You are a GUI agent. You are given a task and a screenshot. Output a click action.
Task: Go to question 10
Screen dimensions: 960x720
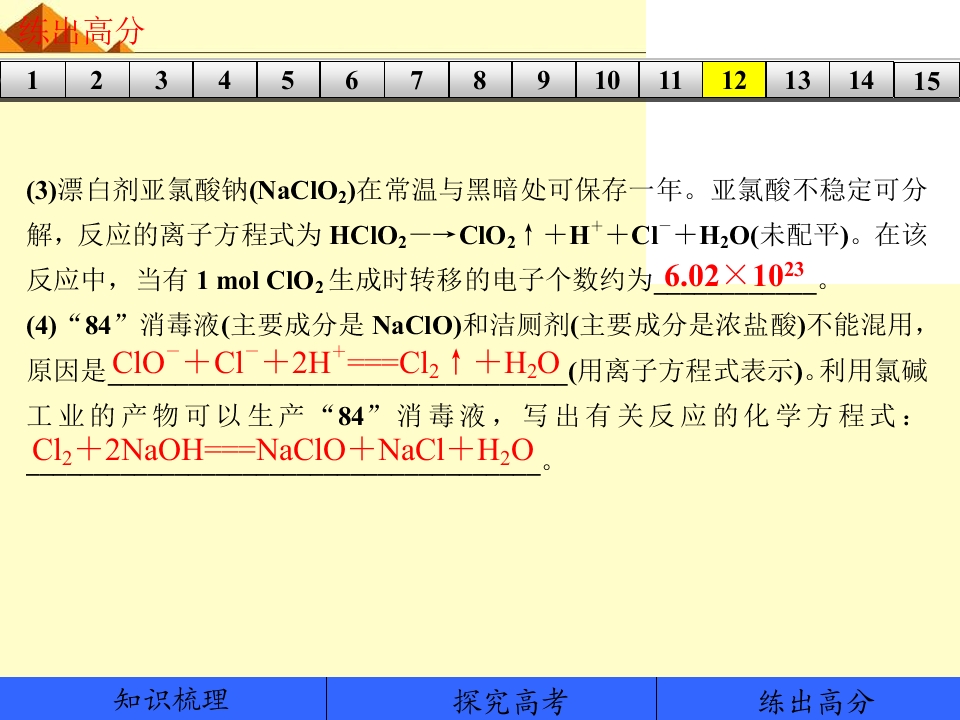tap(607, 80)
